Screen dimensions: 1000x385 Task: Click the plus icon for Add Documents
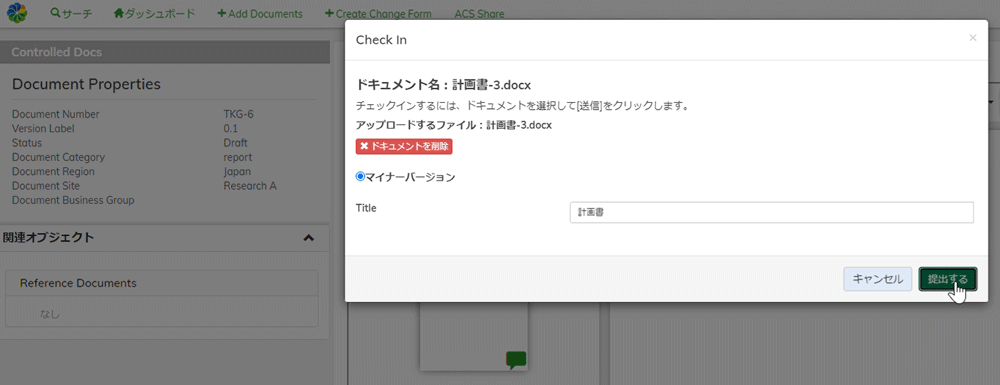coord(221,13)
